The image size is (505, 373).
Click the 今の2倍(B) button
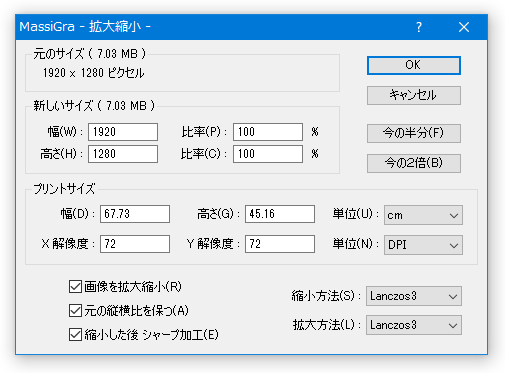414,163
